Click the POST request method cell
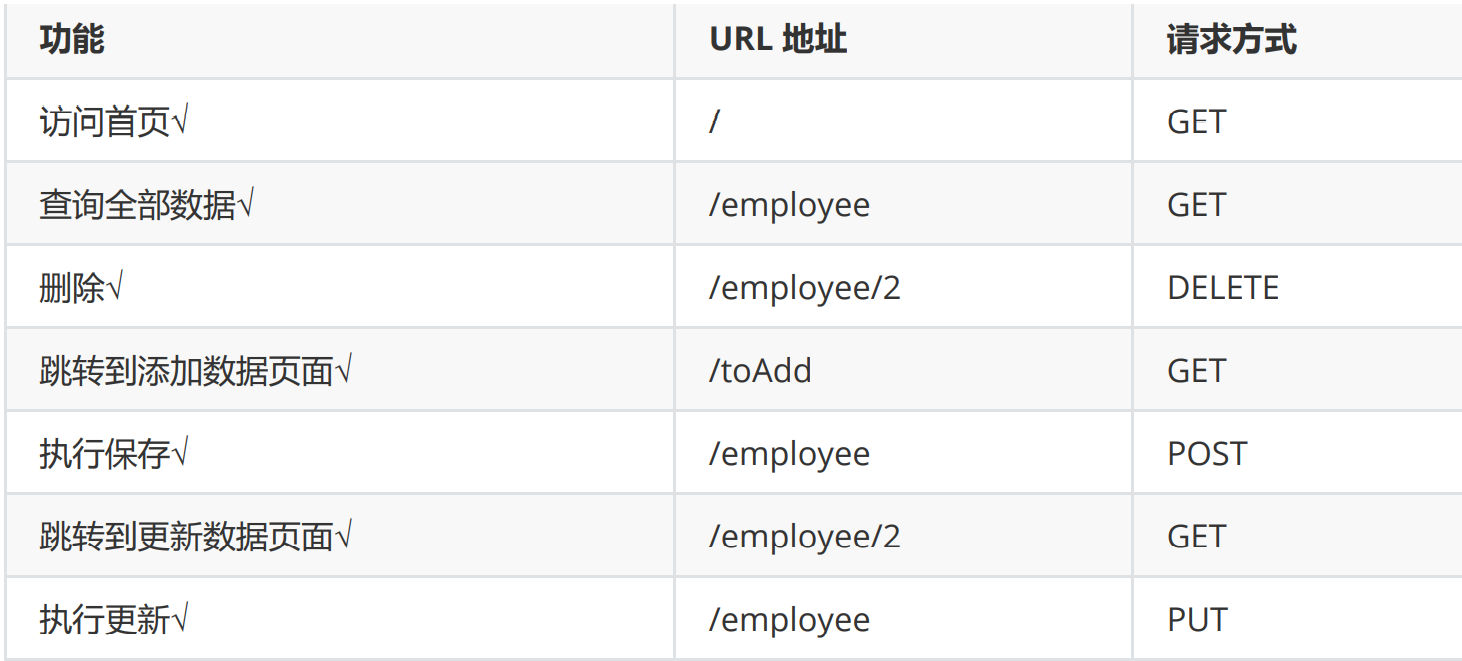The height and width of the screenshot is (661, 1462). tap(1207, 454)
